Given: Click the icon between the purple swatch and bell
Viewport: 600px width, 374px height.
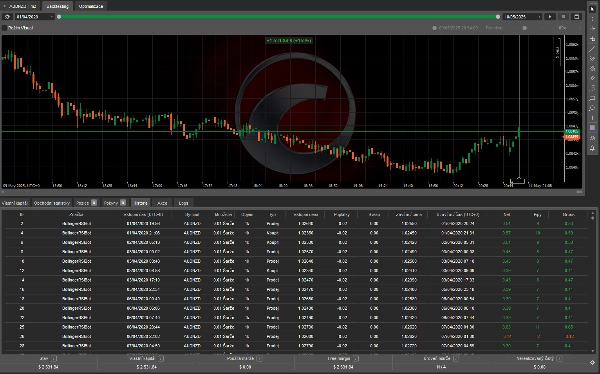Looking at the screenshot, I should [x=592, y=138].
